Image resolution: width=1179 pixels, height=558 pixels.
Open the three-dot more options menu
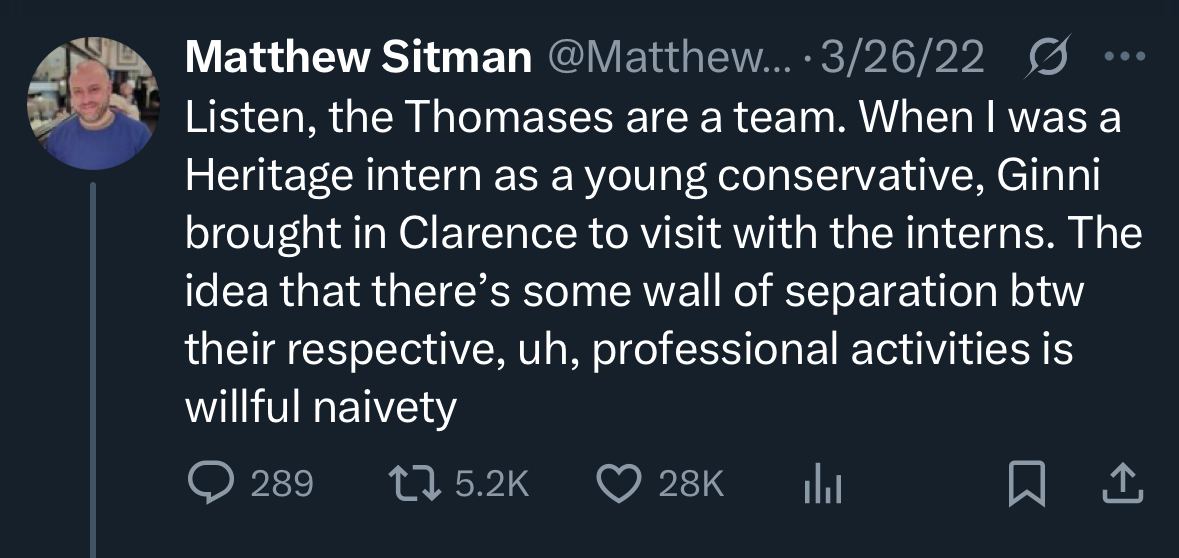point(1127,58)
